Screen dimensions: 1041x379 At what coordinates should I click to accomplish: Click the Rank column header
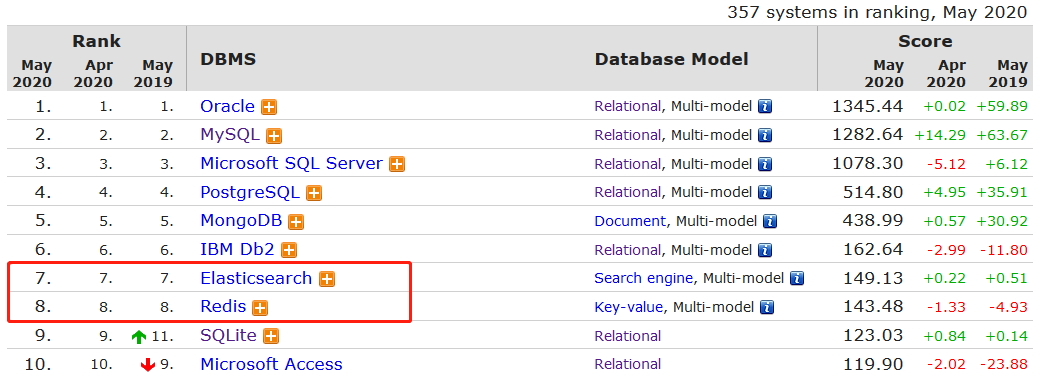click(97, 41)
